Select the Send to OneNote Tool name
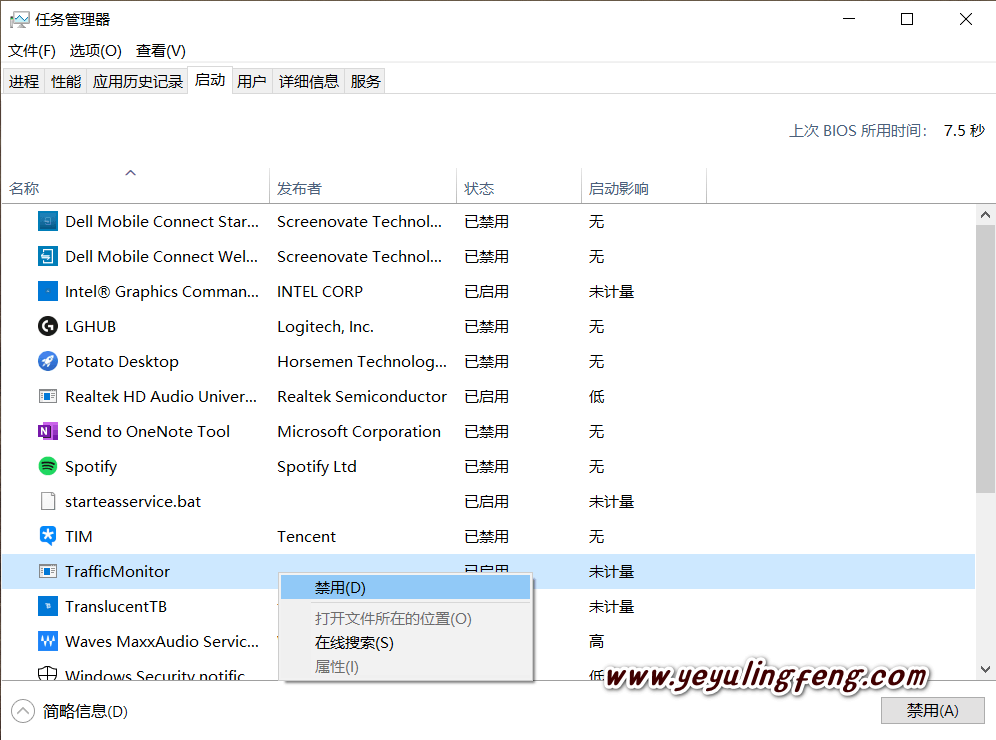 click(x=147, y=431)
